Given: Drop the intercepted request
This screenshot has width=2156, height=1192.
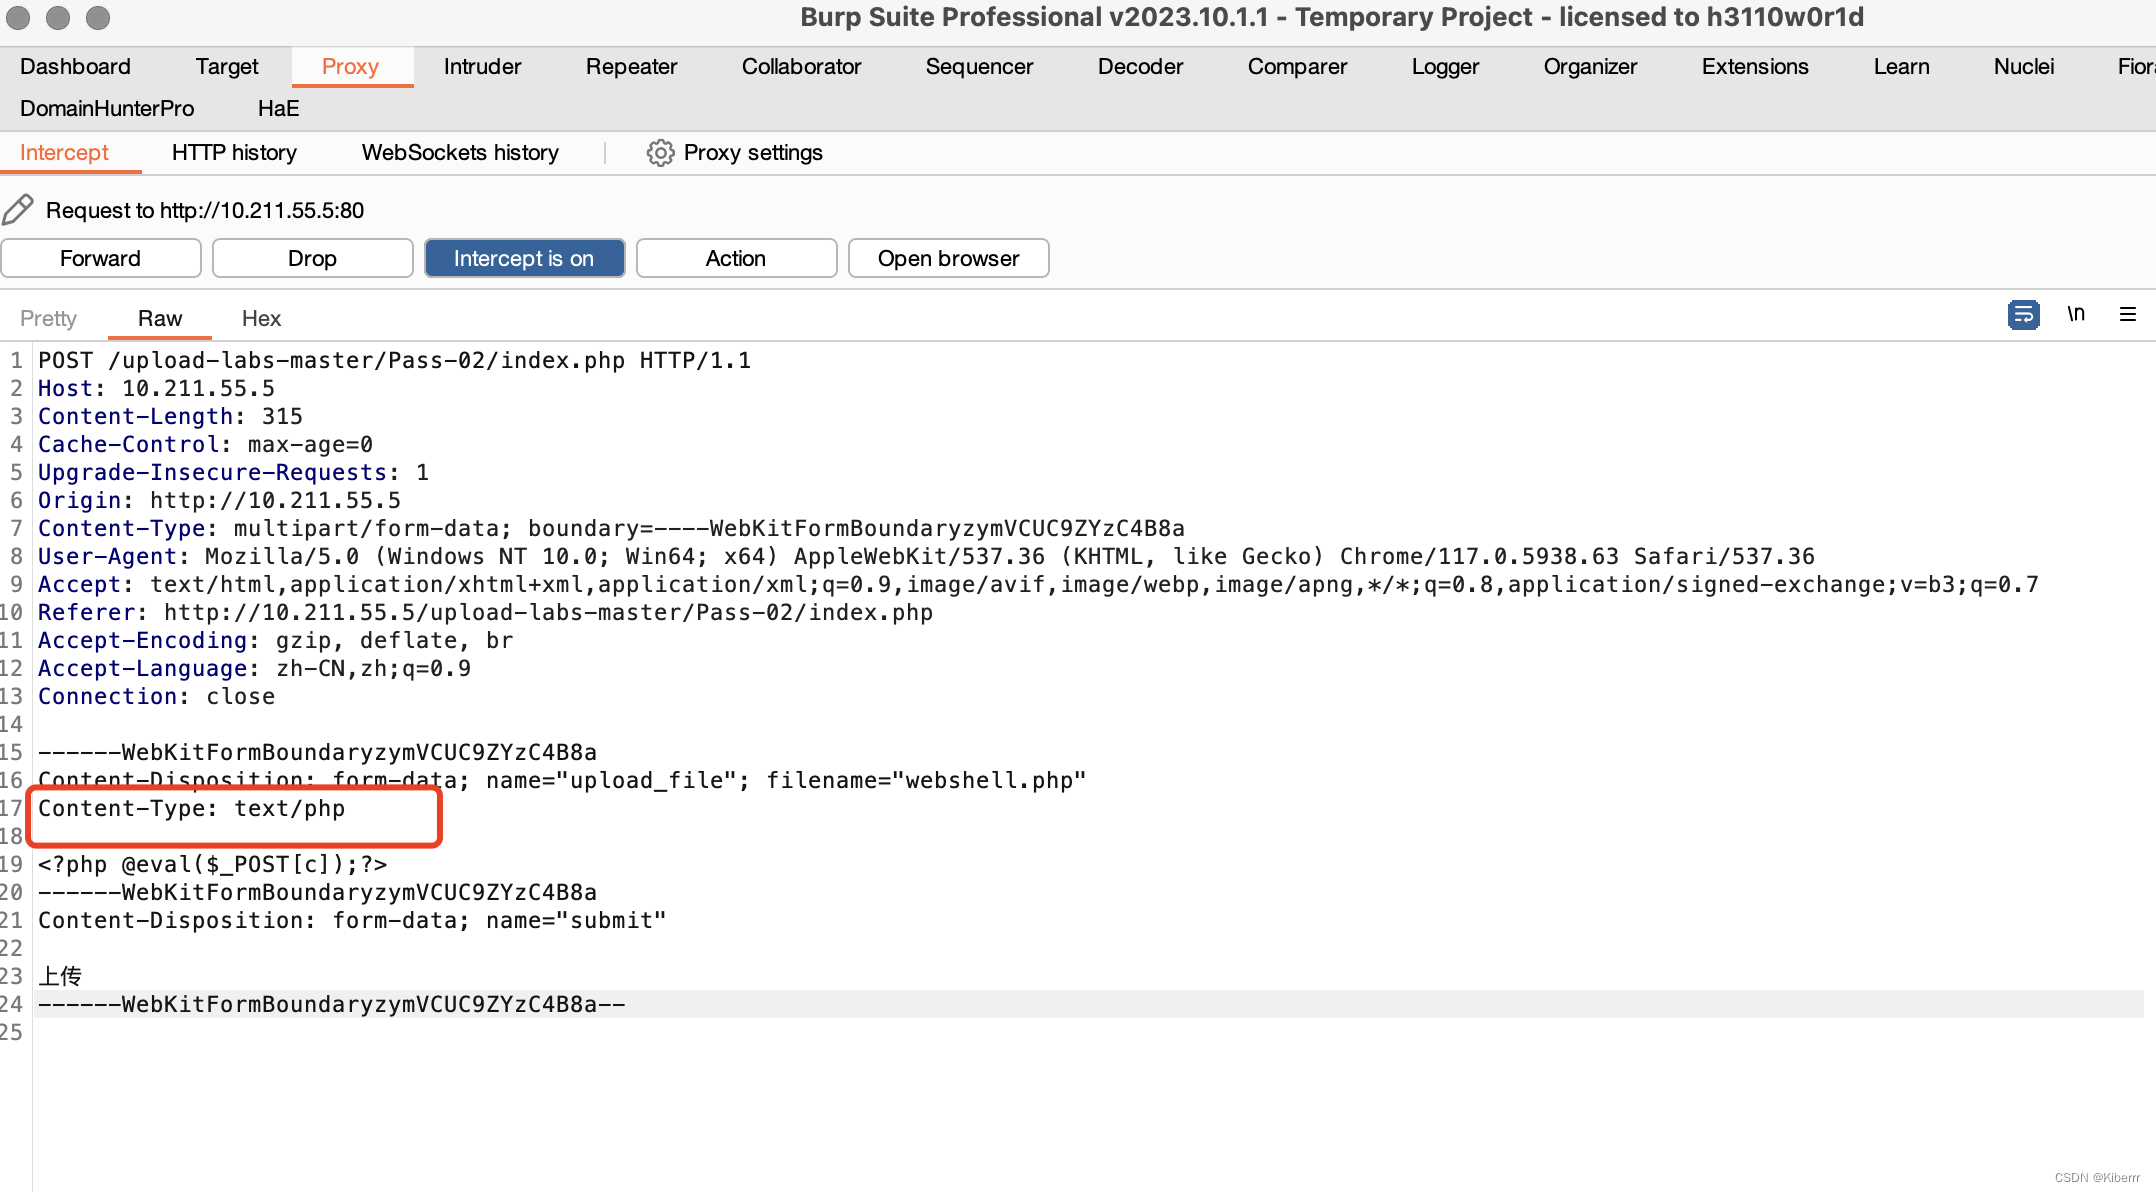Looking at the screenshot, I should (312, 258).
